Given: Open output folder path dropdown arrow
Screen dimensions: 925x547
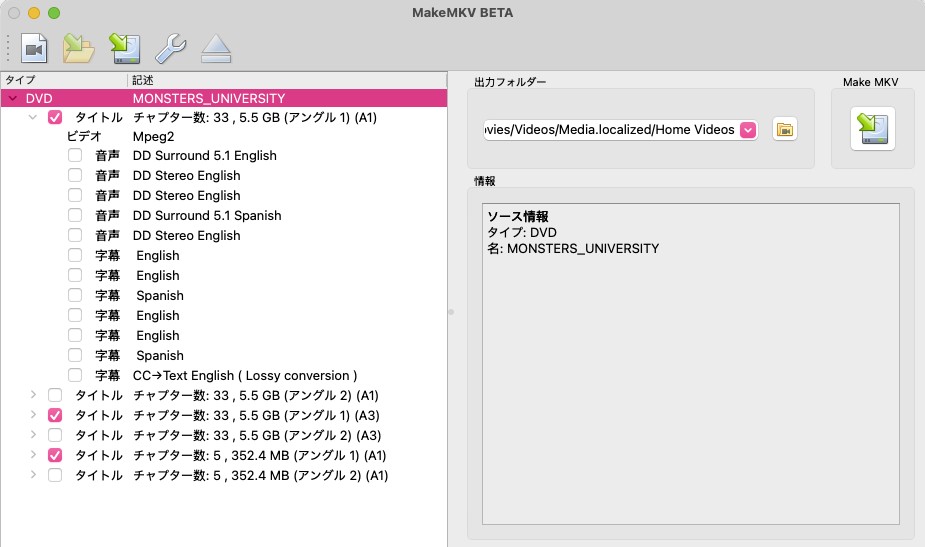Looking at the screenshot, I should 748,130.
